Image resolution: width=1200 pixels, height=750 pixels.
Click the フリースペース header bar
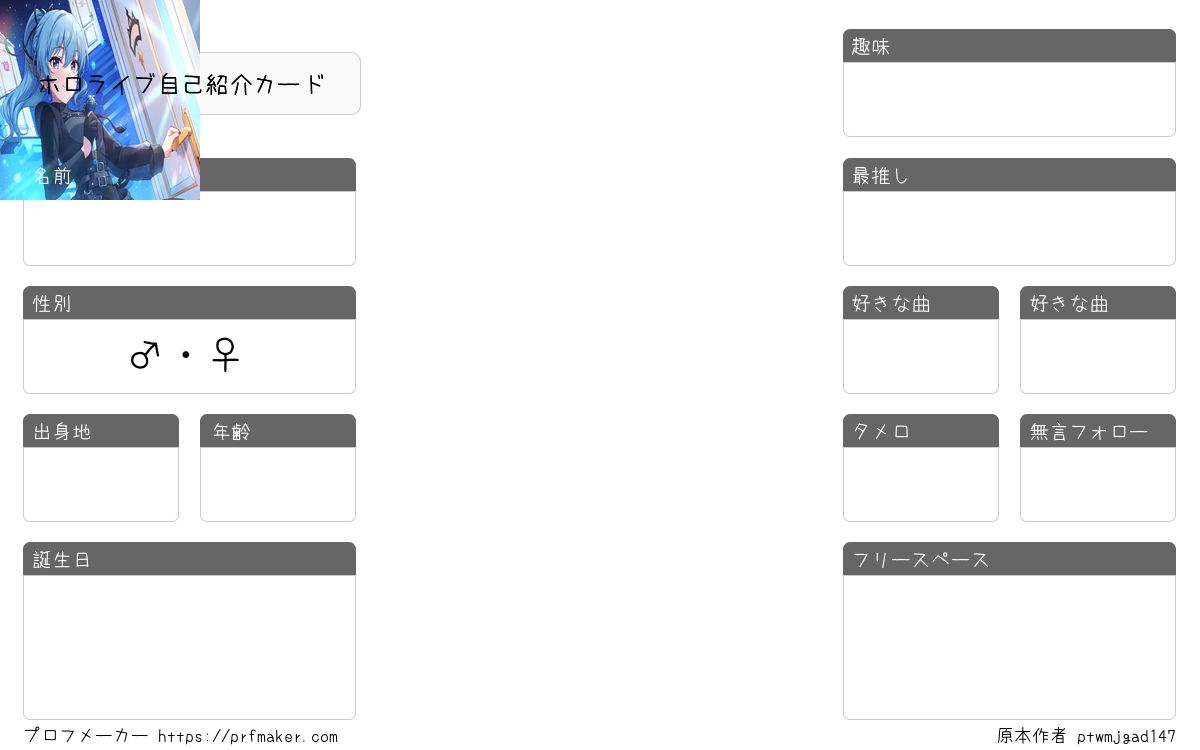(x=1009, y=559)
